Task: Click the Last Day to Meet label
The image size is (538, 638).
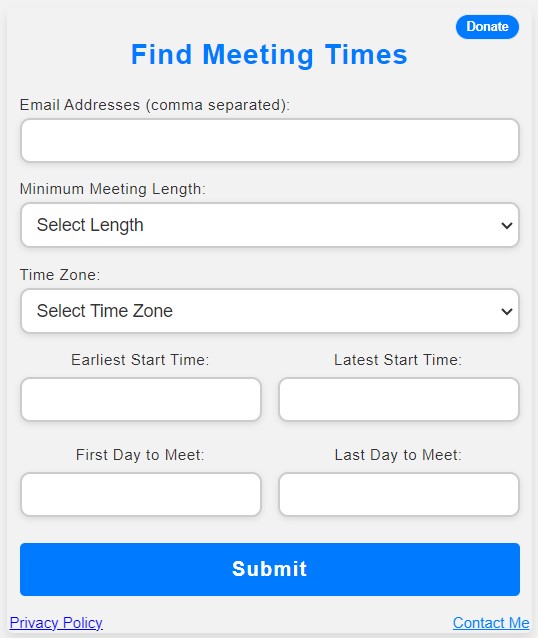Action: tap(398, 455)
